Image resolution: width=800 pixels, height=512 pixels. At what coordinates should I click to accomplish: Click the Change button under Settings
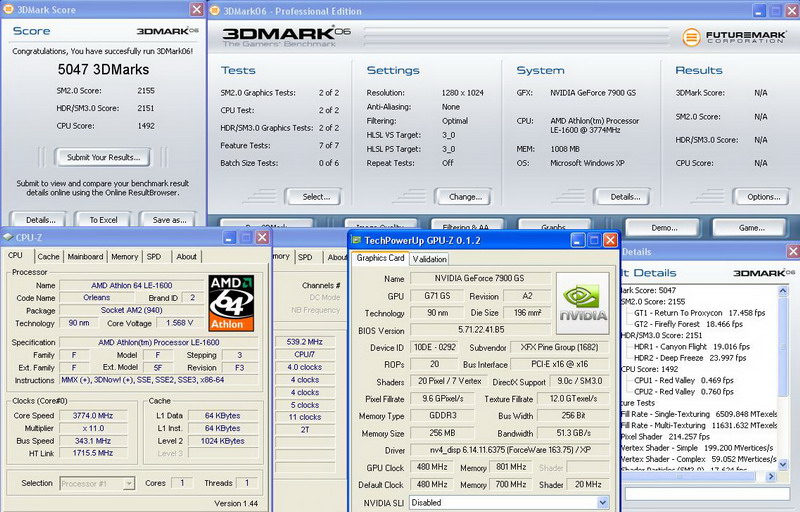465,196
